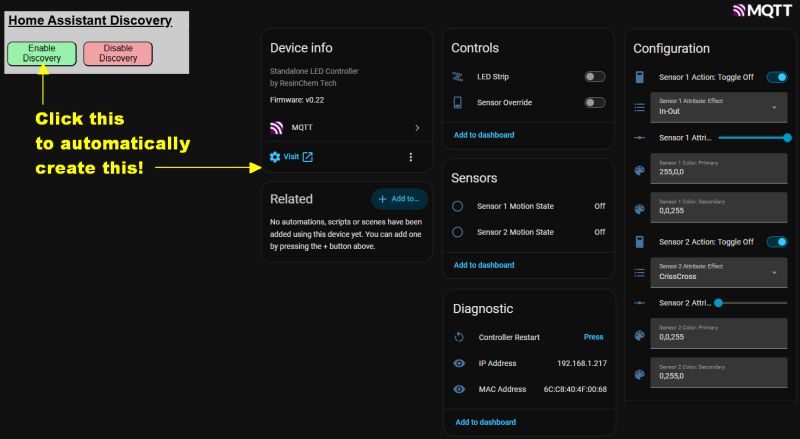Open Sensor 2 Attribute Effect dropdown

[x=719, y=272]
